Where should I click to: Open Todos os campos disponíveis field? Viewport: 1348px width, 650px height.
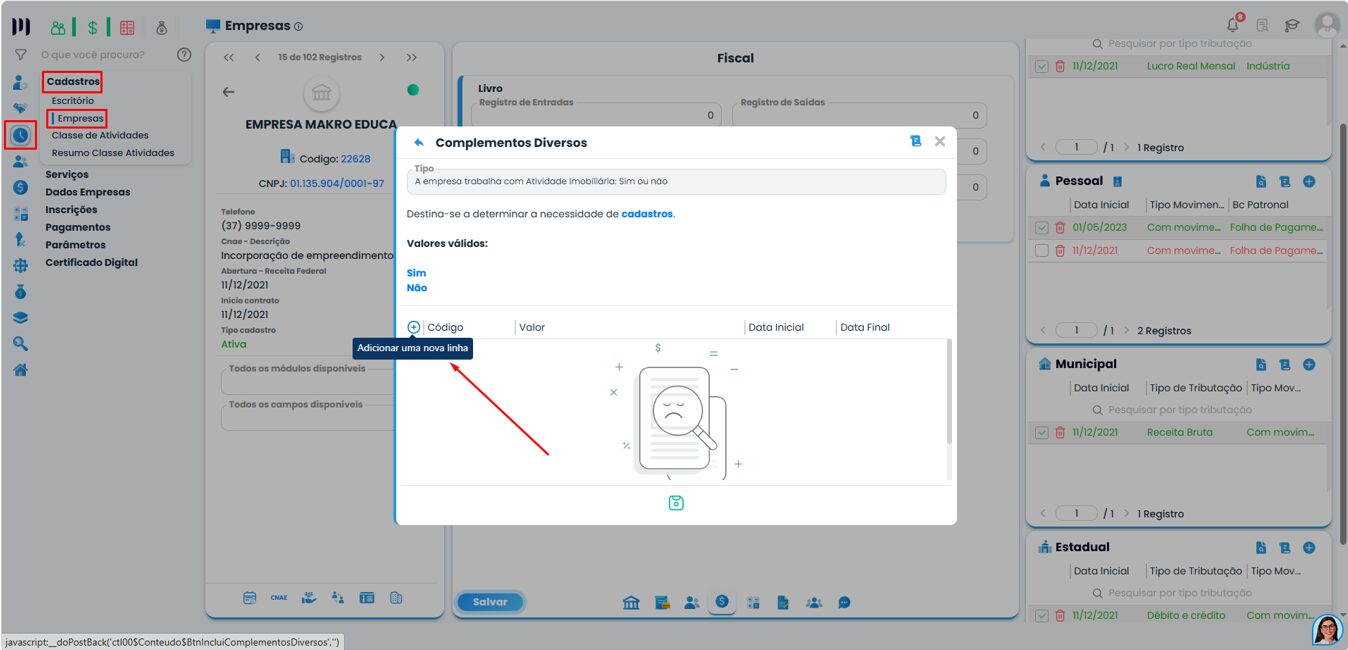click(308, 416)
